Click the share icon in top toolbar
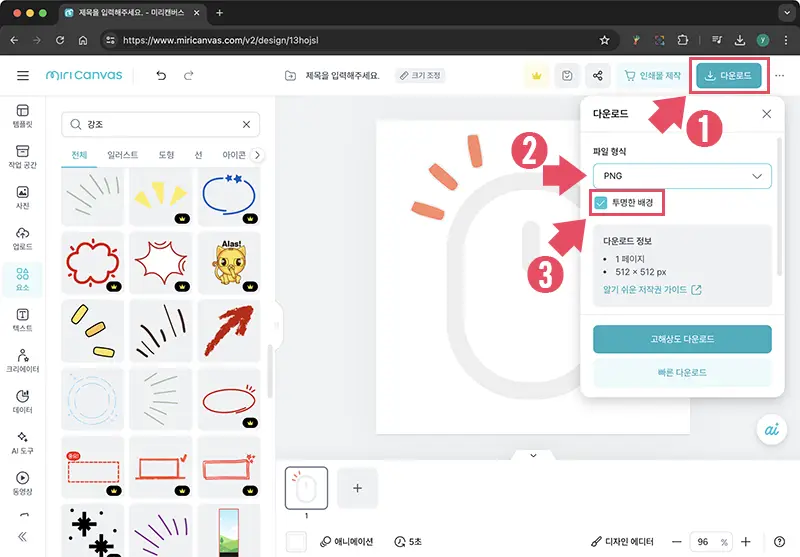The width and height of the screenshot is (800, 557). tap(598, 75)
